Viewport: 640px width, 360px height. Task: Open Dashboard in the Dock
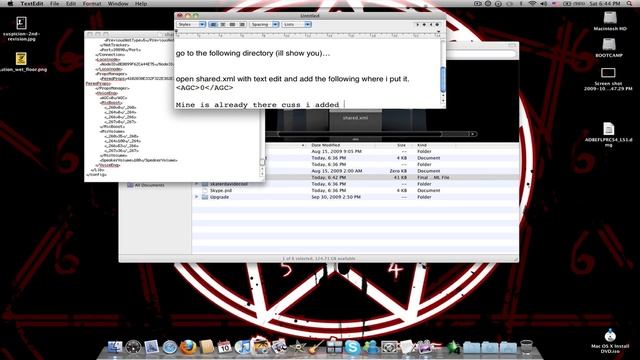tap(133, 347)
